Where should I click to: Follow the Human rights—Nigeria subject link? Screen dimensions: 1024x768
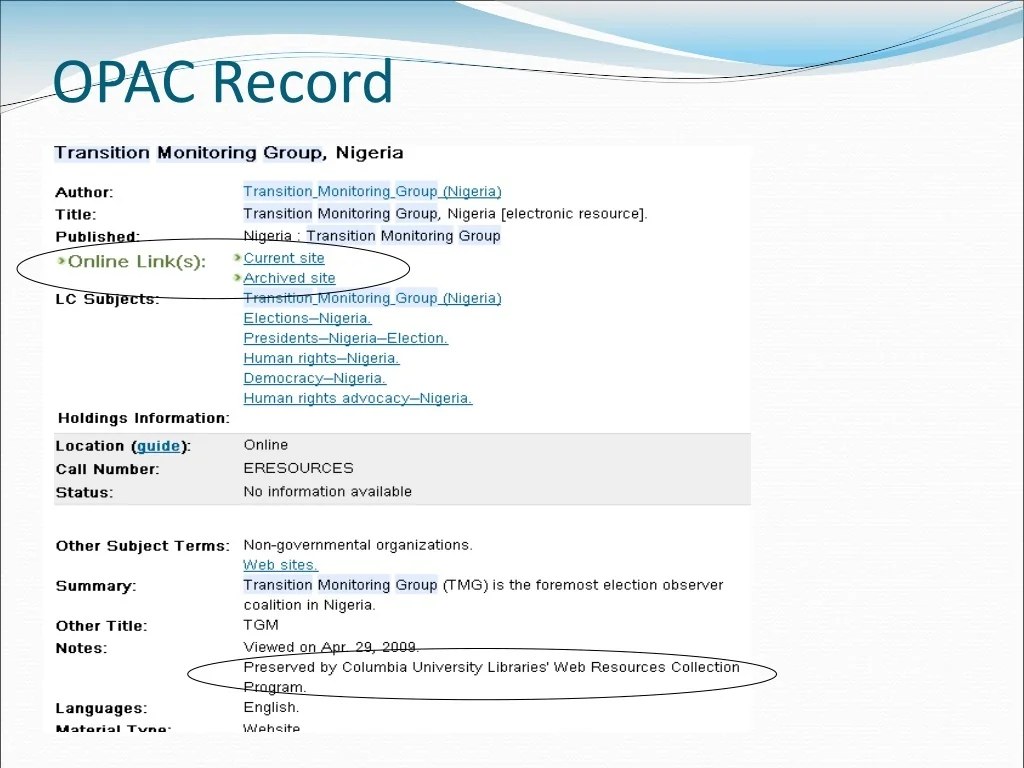(321, 358)
